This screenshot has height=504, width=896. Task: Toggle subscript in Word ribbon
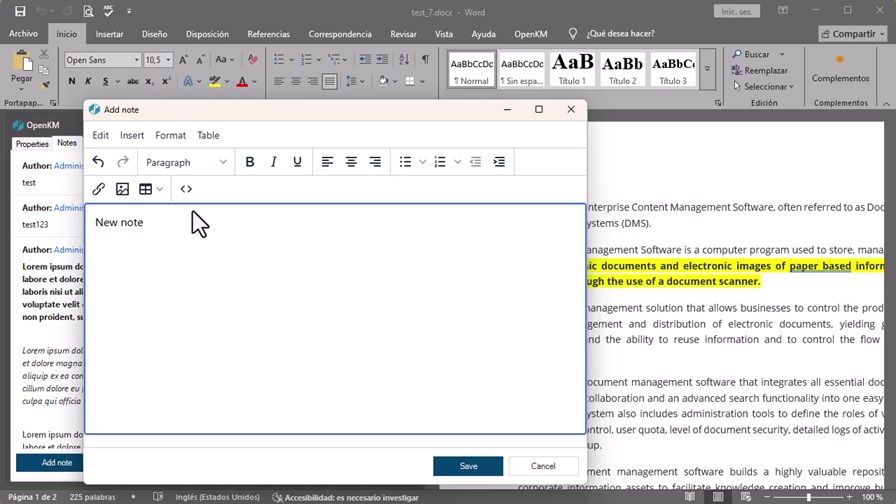[x=149, y=82]
